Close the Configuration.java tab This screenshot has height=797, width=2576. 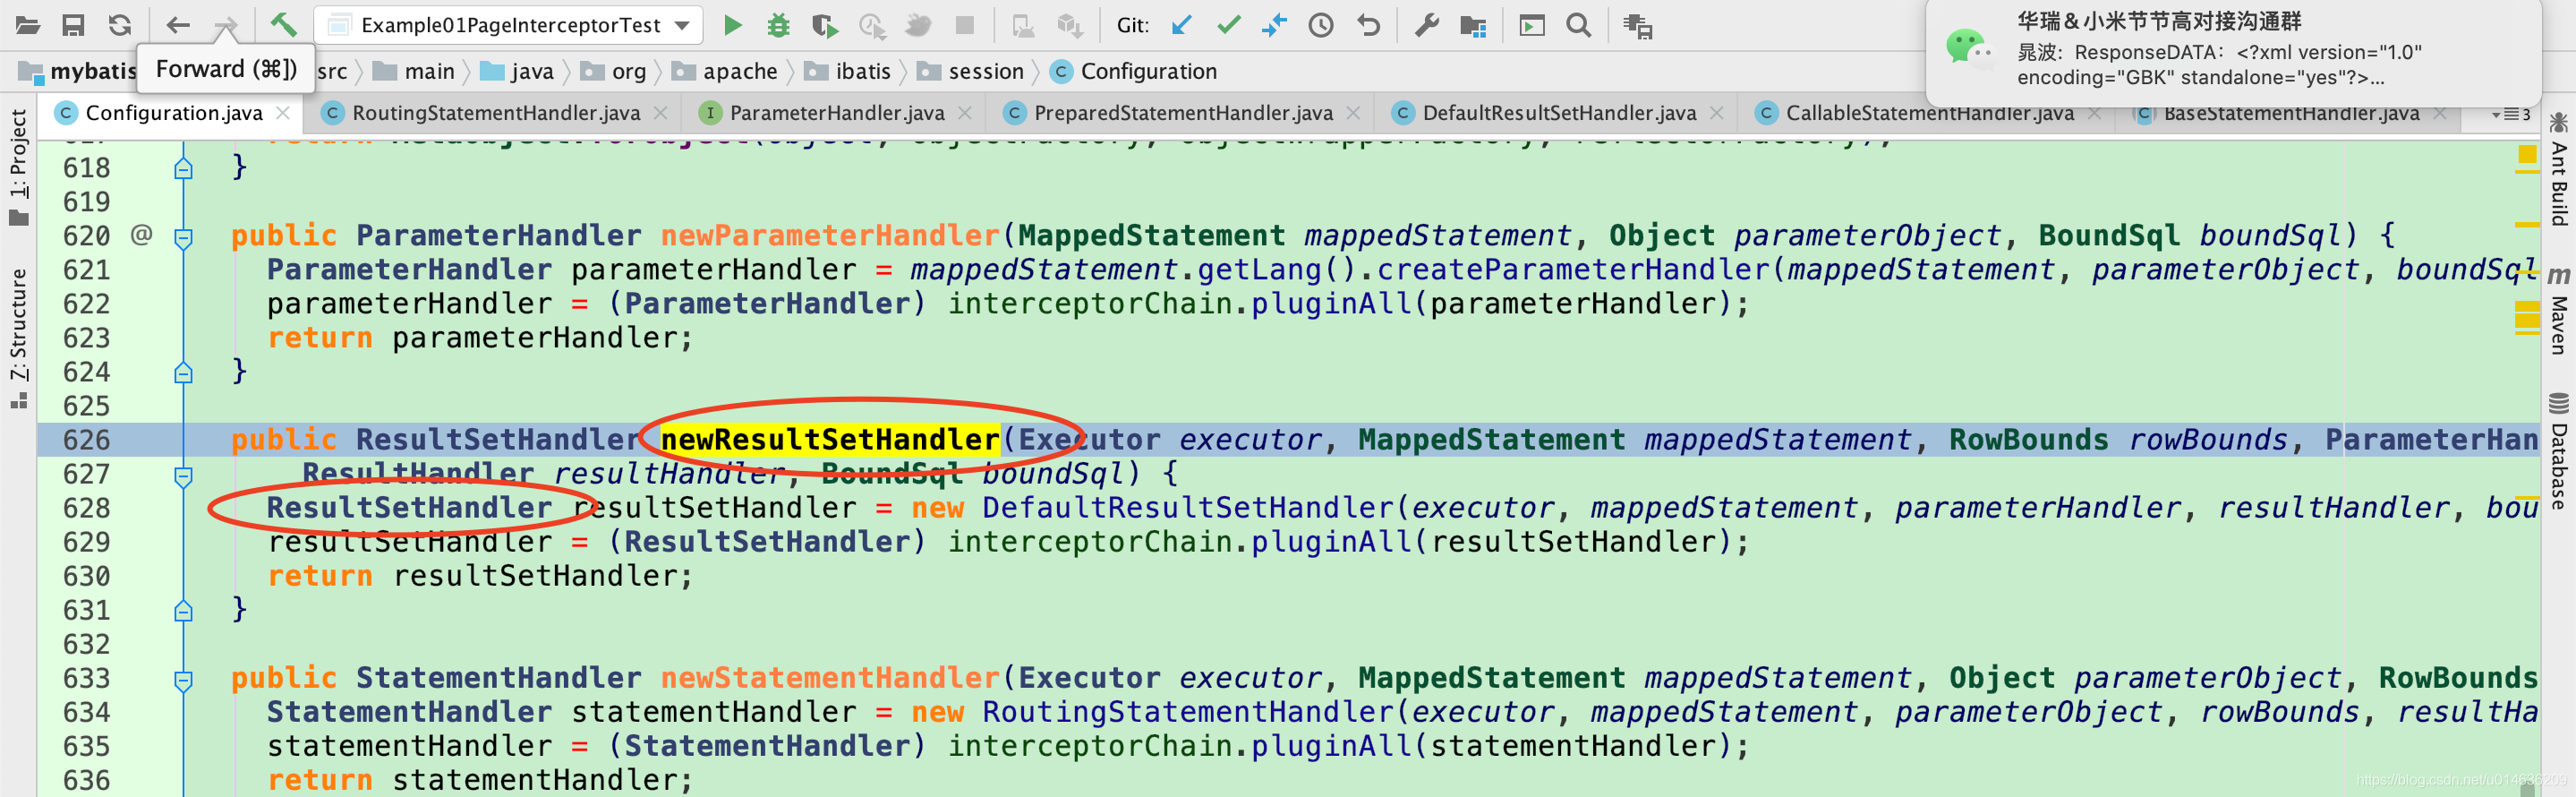tap(283, 113)
